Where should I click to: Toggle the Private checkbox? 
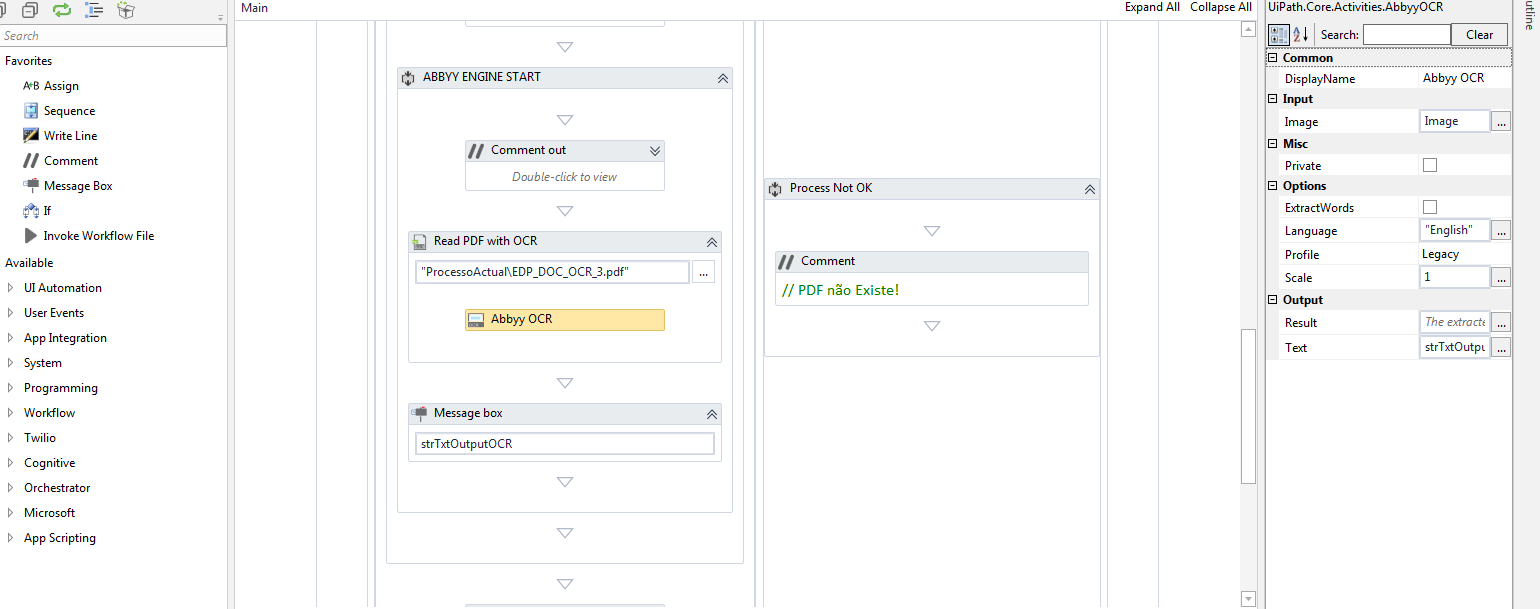[1430, 165]
